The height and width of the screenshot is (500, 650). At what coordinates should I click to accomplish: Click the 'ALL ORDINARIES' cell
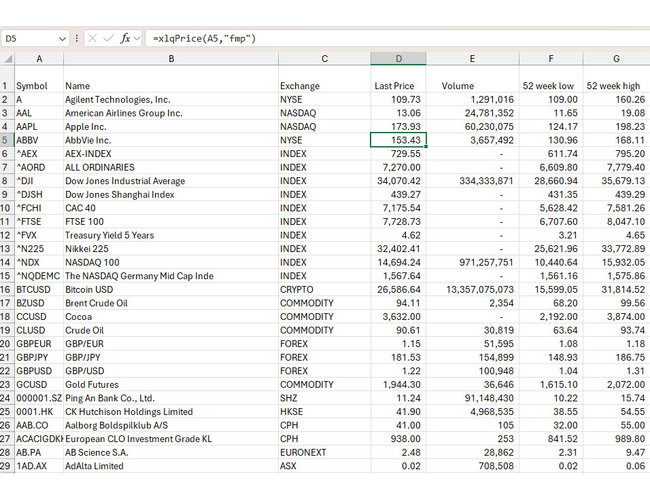tap(171, 167)
